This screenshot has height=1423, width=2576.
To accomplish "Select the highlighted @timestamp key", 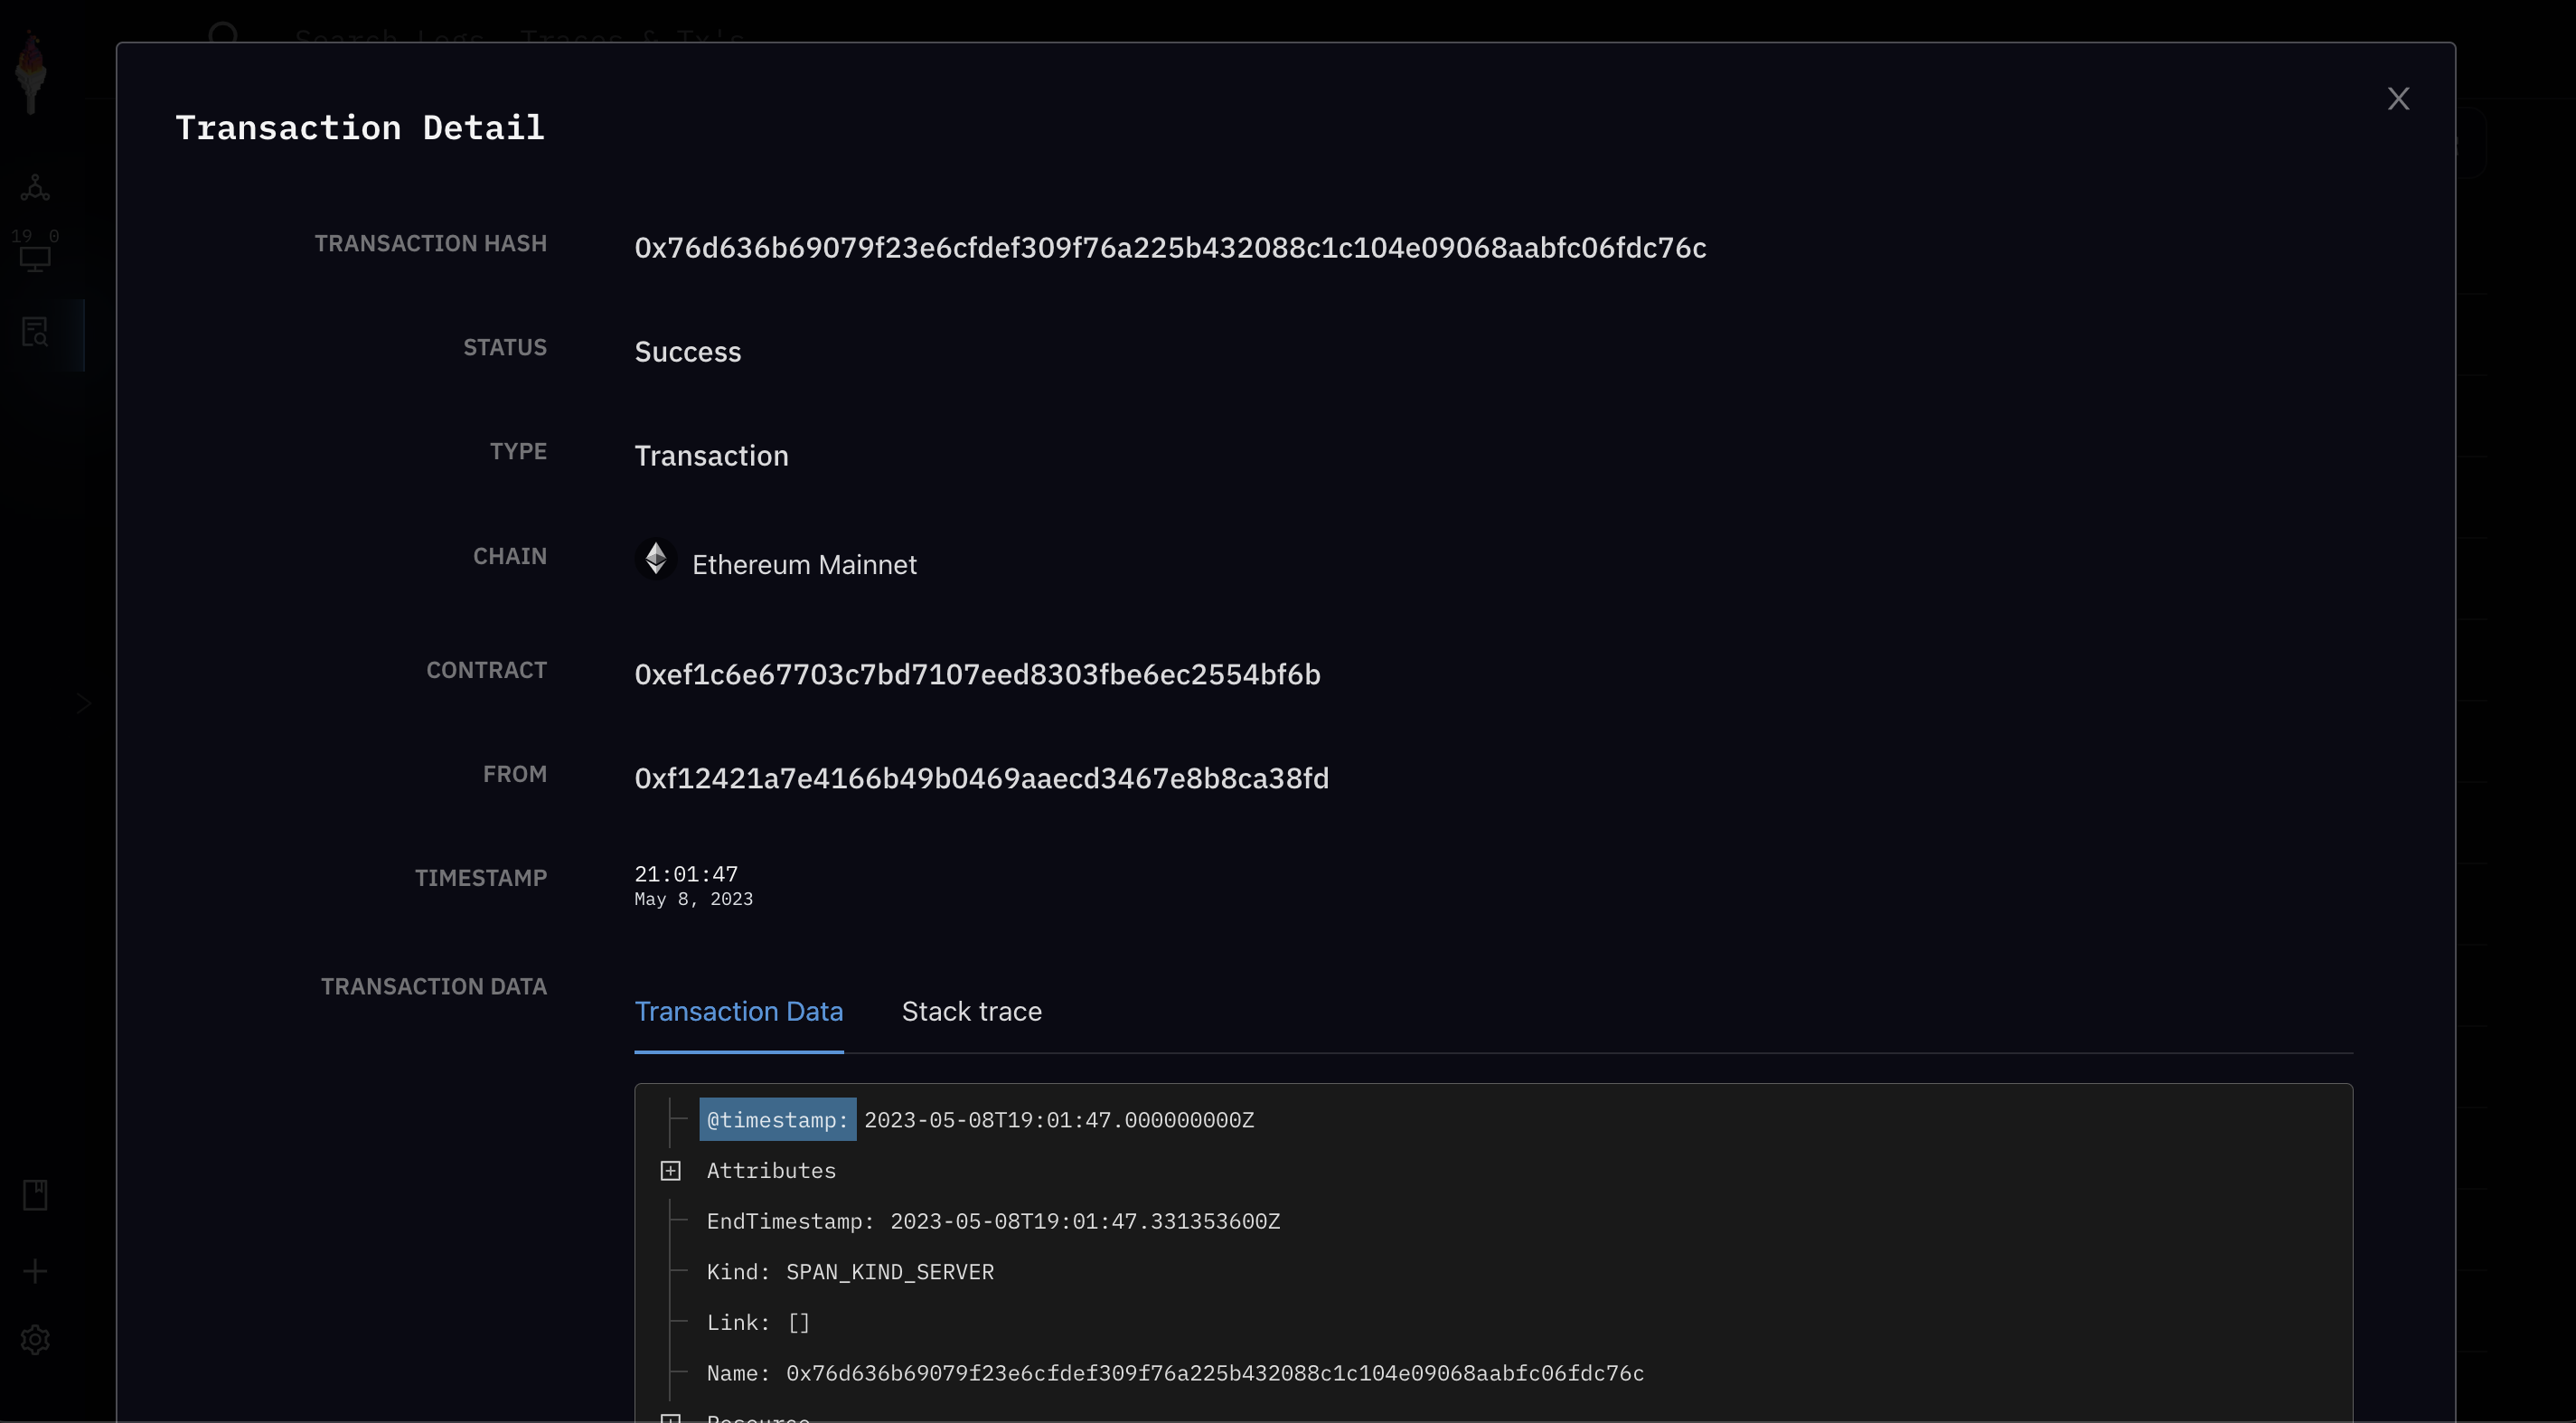I will point(777,1120).
